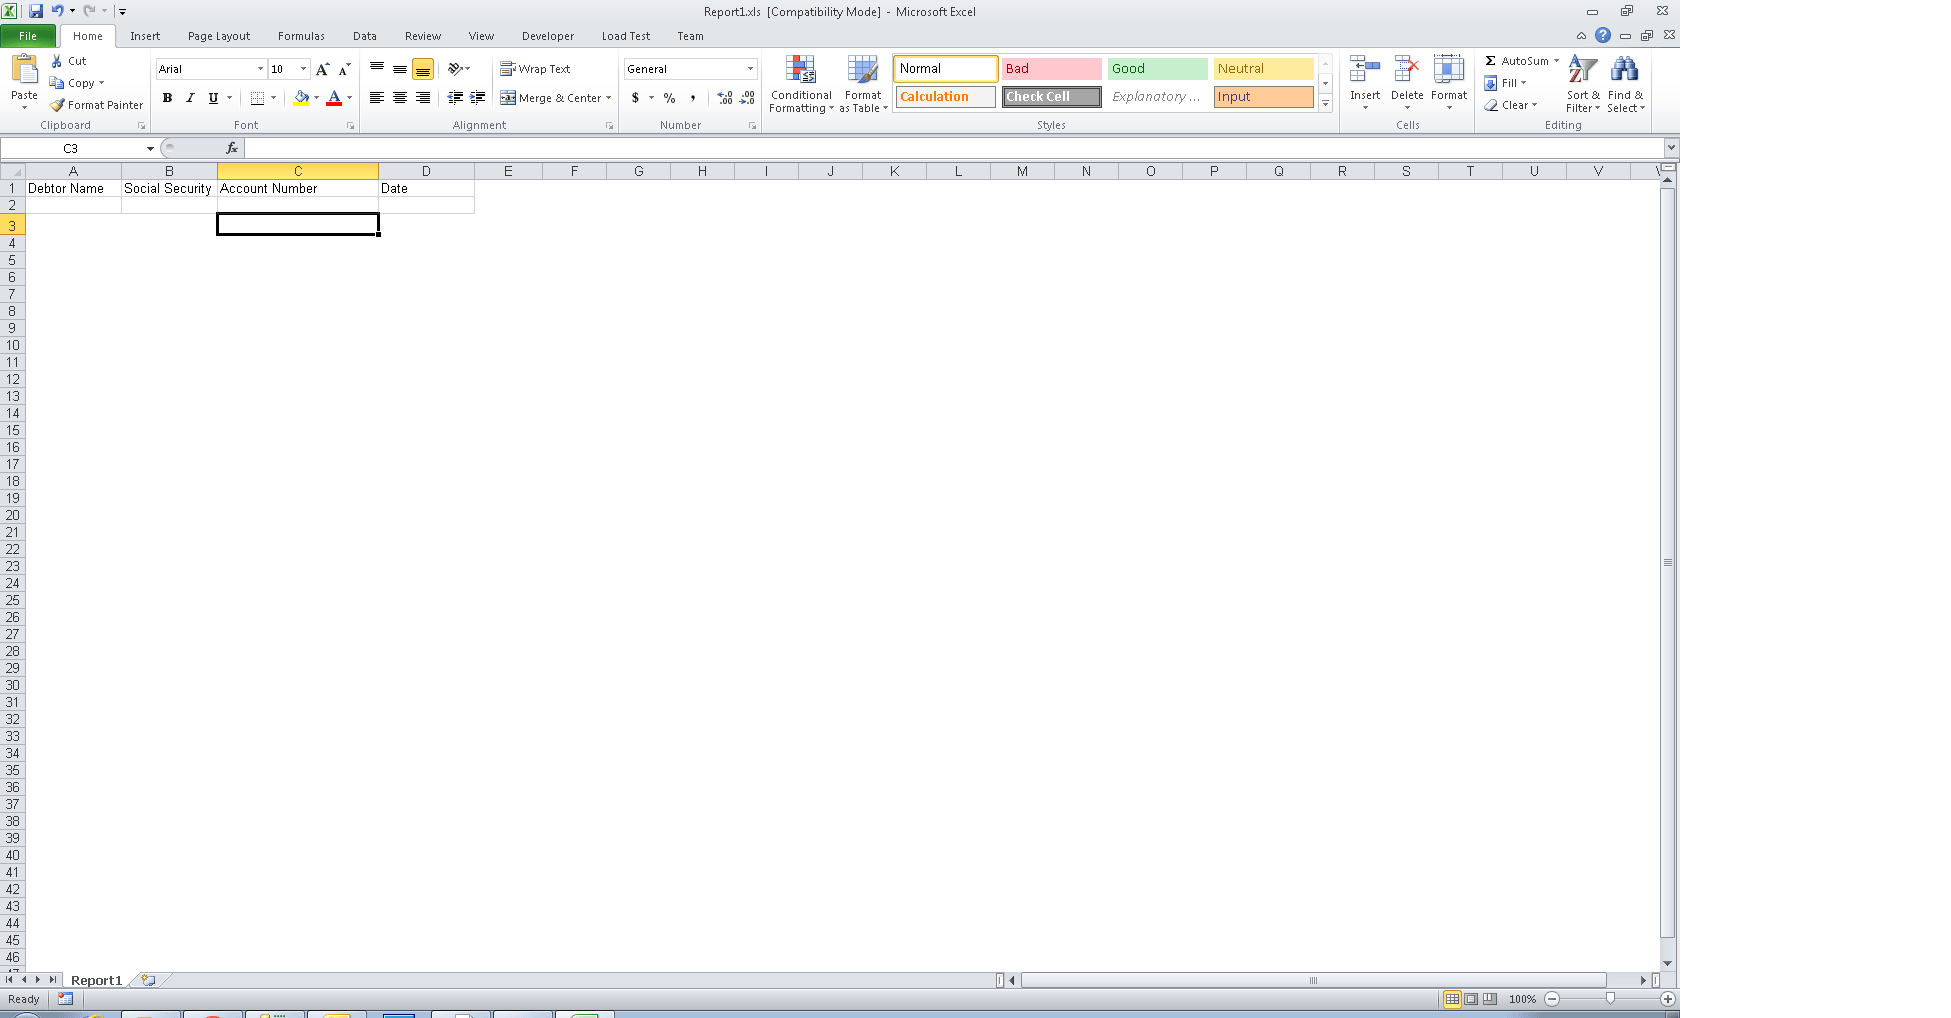Apply bold formatting
The height and width of the screenshot is (1018, 1951).
pyautogui.click(x=166, y=98)
